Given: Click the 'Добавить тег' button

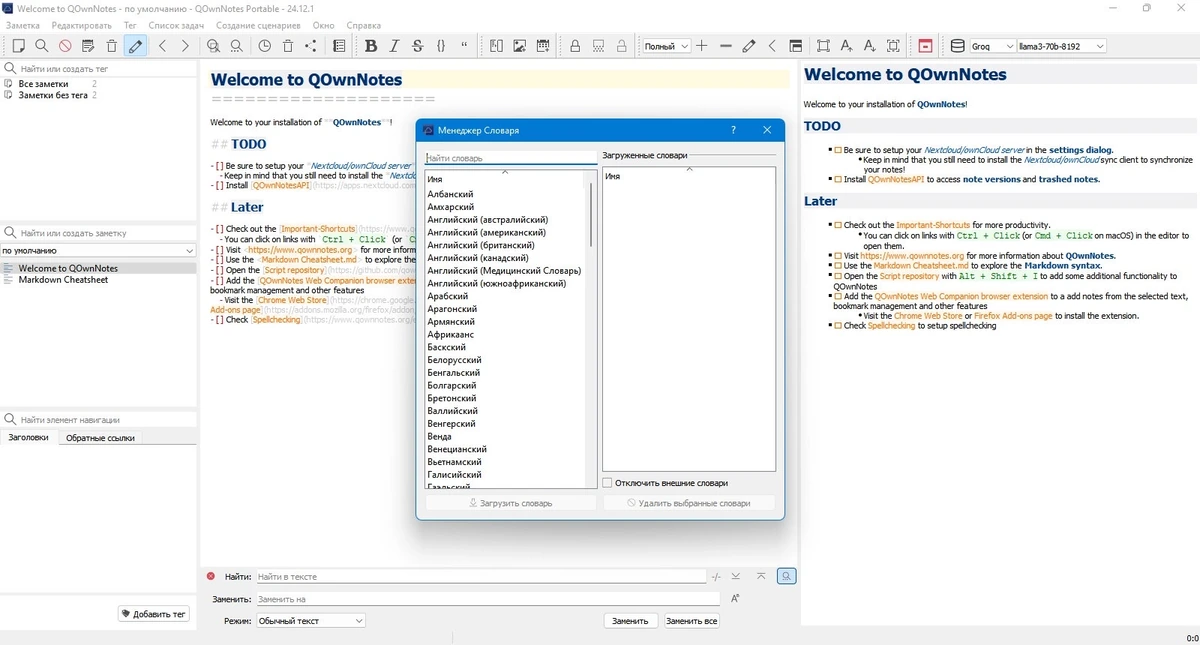Looking at the screenshot, I should tap(153, 614).
